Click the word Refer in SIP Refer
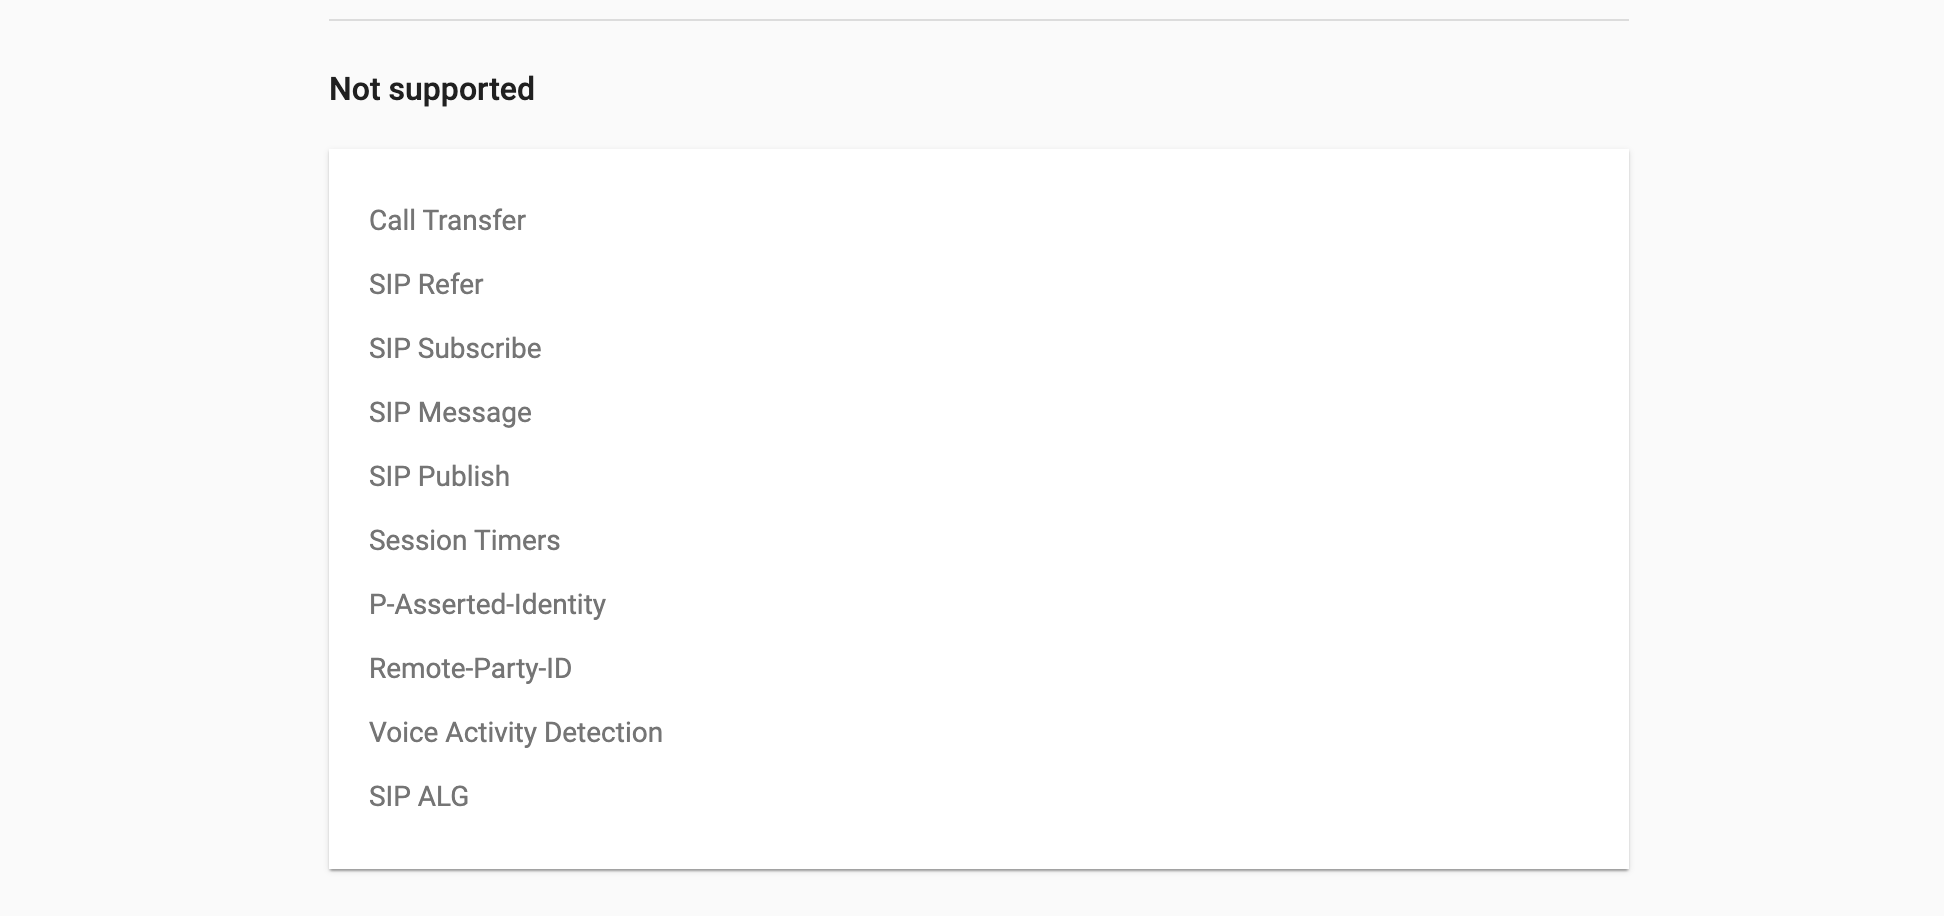Viewport: 1944px width, 916px height. click(450, 284)
